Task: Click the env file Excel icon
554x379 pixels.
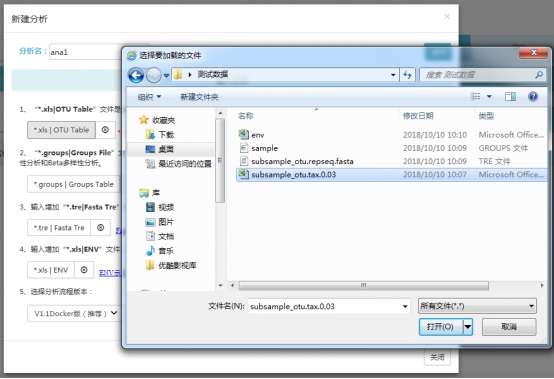Action: 243,135
